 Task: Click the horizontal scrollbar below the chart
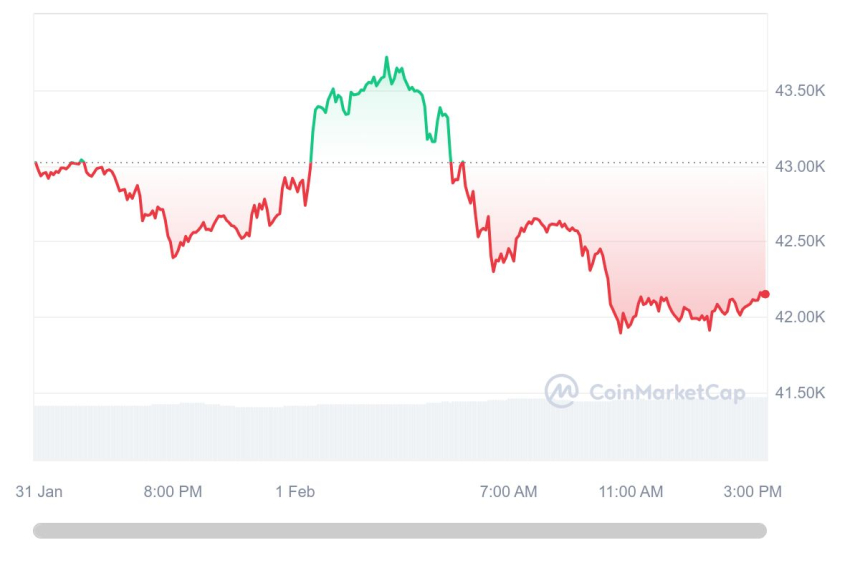(x=400, y=531)
